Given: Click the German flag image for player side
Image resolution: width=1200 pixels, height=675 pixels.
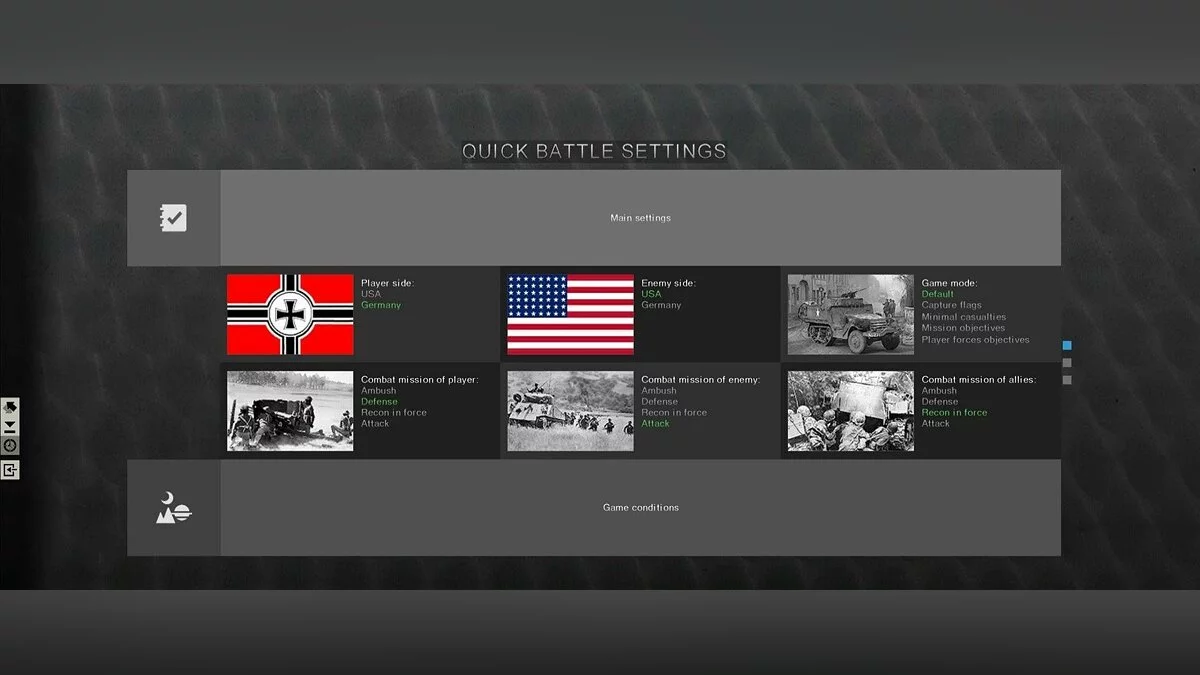Looking at the screenshot, I should (x=290, y=314).
